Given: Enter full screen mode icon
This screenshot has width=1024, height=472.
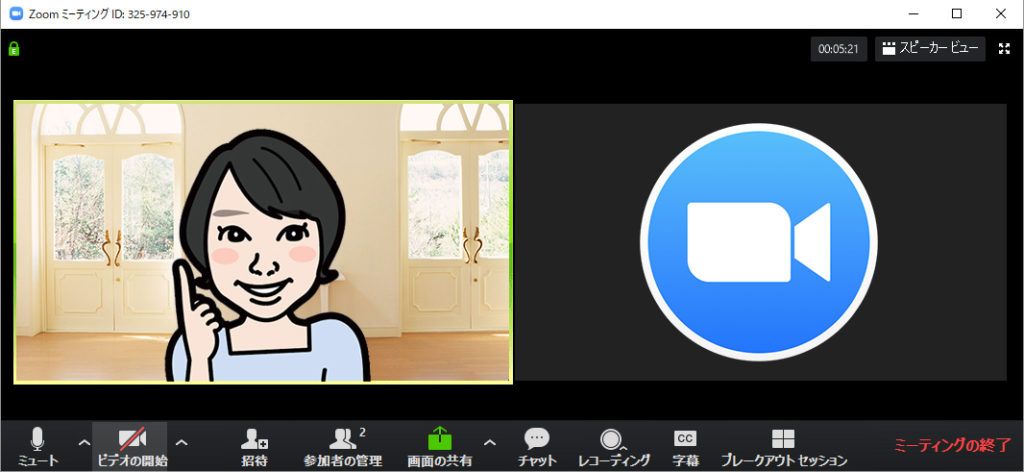Looking at the screenshot, I should click(x=1004, y=48).
